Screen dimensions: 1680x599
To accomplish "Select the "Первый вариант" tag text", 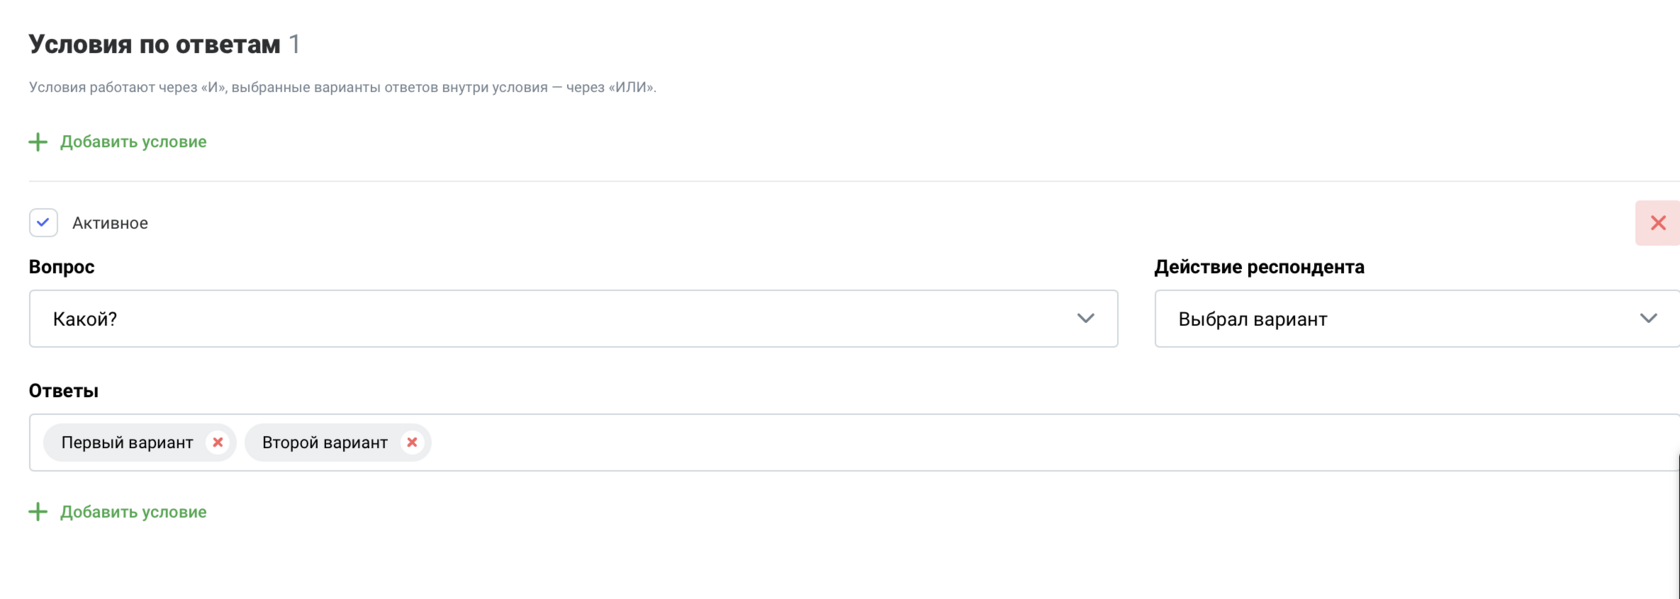I will 127,442.
